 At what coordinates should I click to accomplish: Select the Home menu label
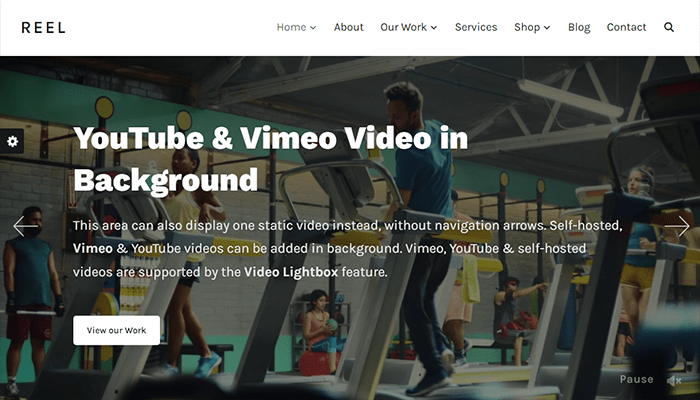tap(291, 28)
